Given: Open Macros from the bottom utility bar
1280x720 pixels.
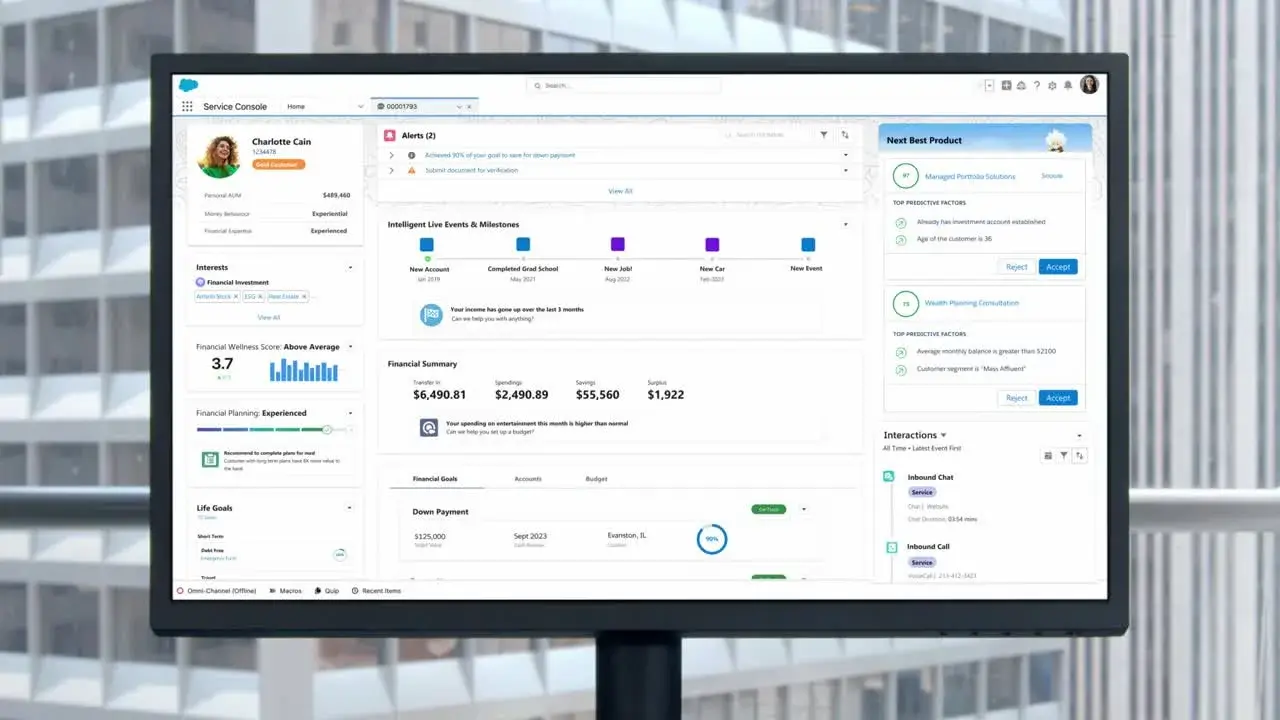Looking at the screenshot, I should (286, 590).
